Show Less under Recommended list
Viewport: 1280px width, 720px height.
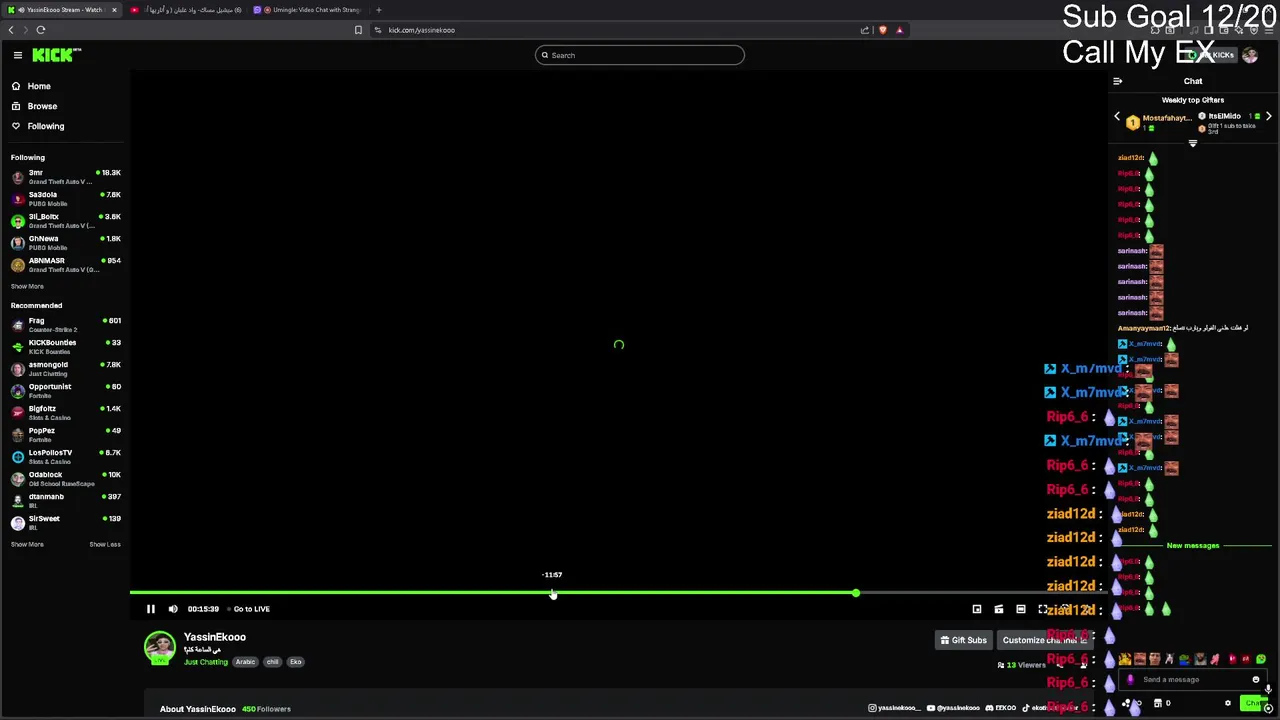105,545
